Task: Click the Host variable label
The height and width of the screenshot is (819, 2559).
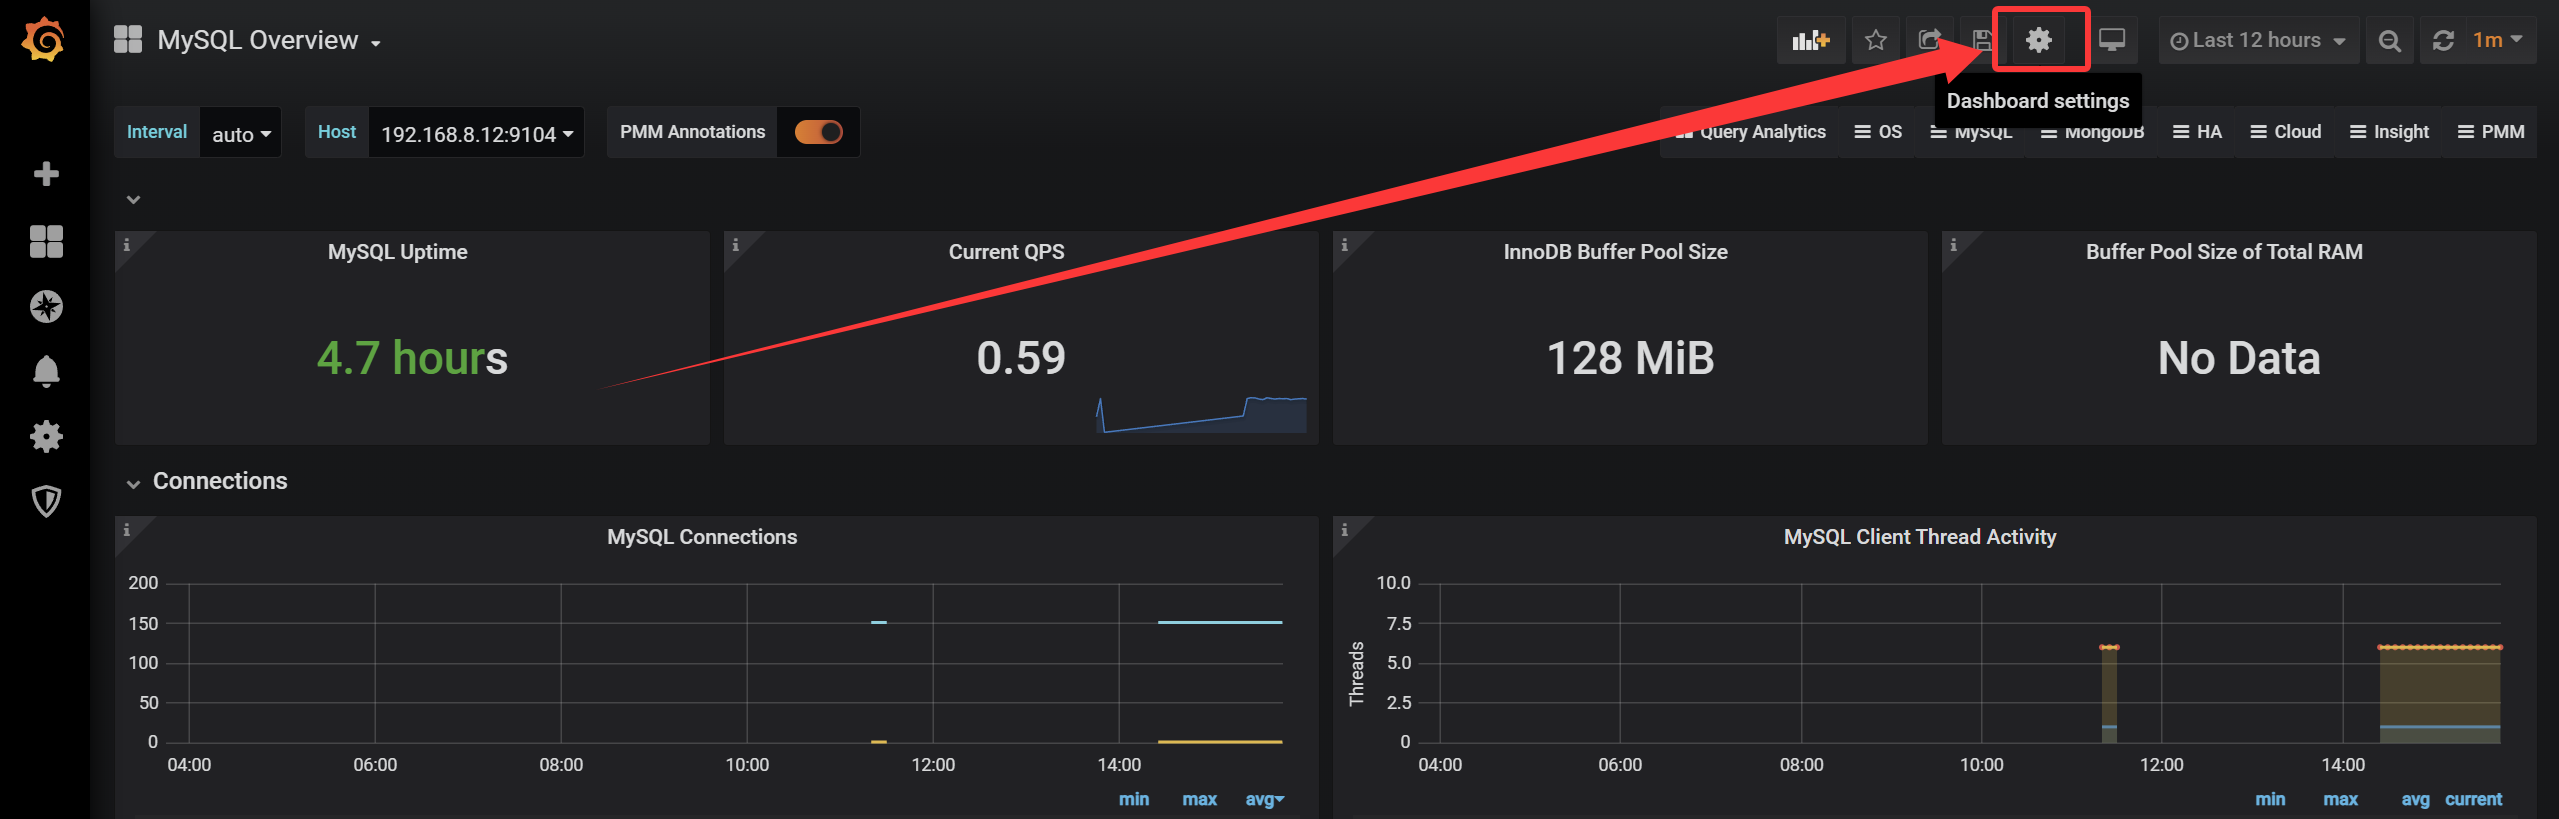Action: pyautogui.click(x=337, y=132)
